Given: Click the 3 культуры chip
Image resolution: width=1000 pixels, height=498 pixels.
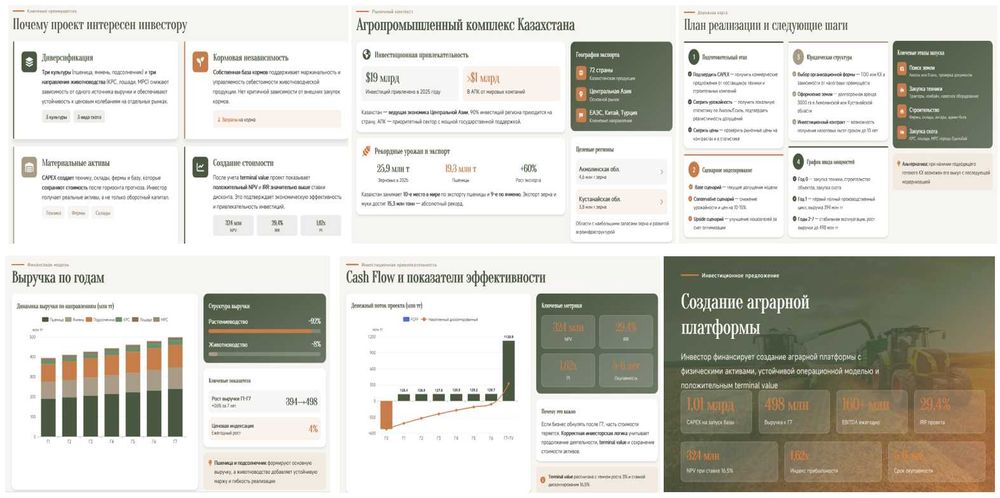Looking at the screenshot, I should (55, 117).
